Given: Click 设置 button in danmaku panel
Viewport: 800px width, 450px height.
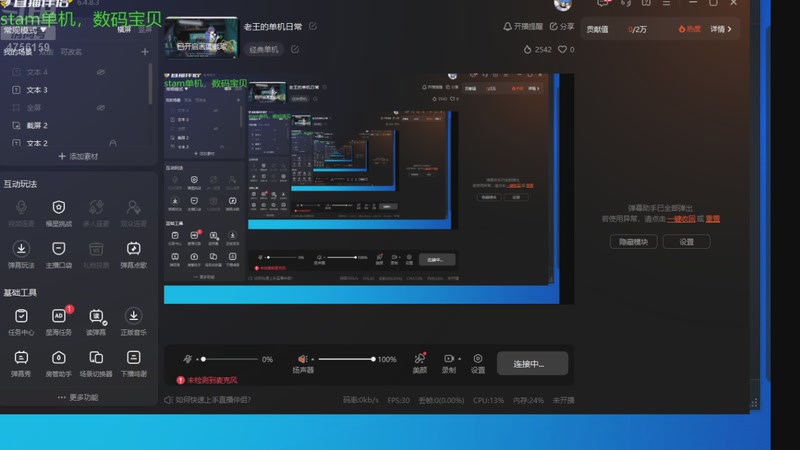Looking at the screenshot, I should point(686,242).
